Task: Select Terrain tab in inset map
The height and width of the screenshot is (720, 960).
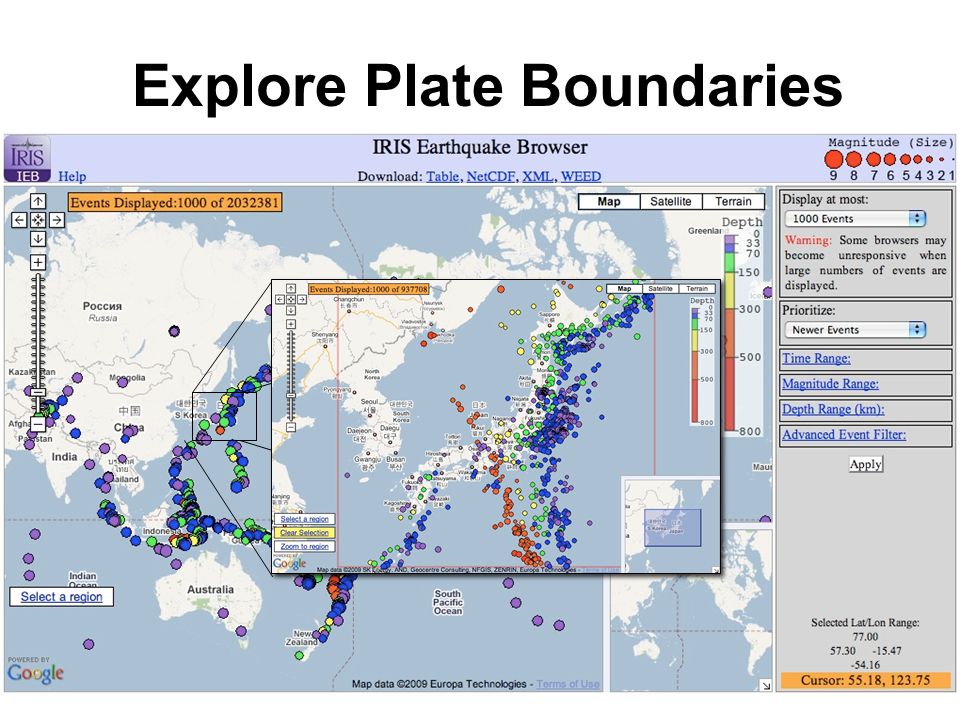Action: pos(697,288)
